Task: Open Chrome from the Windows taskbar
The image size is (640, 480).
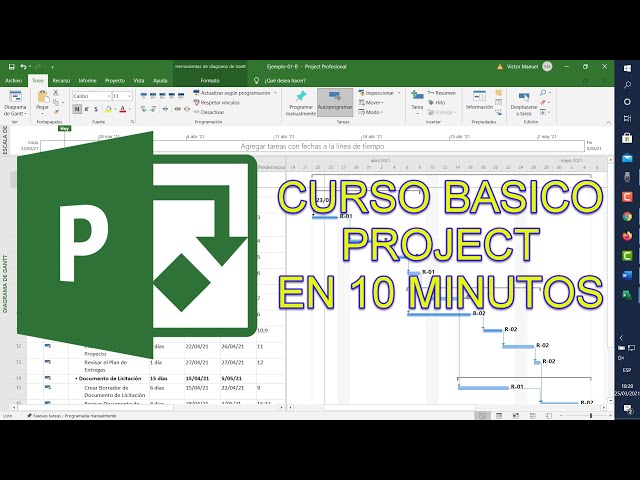Action: 627,216
